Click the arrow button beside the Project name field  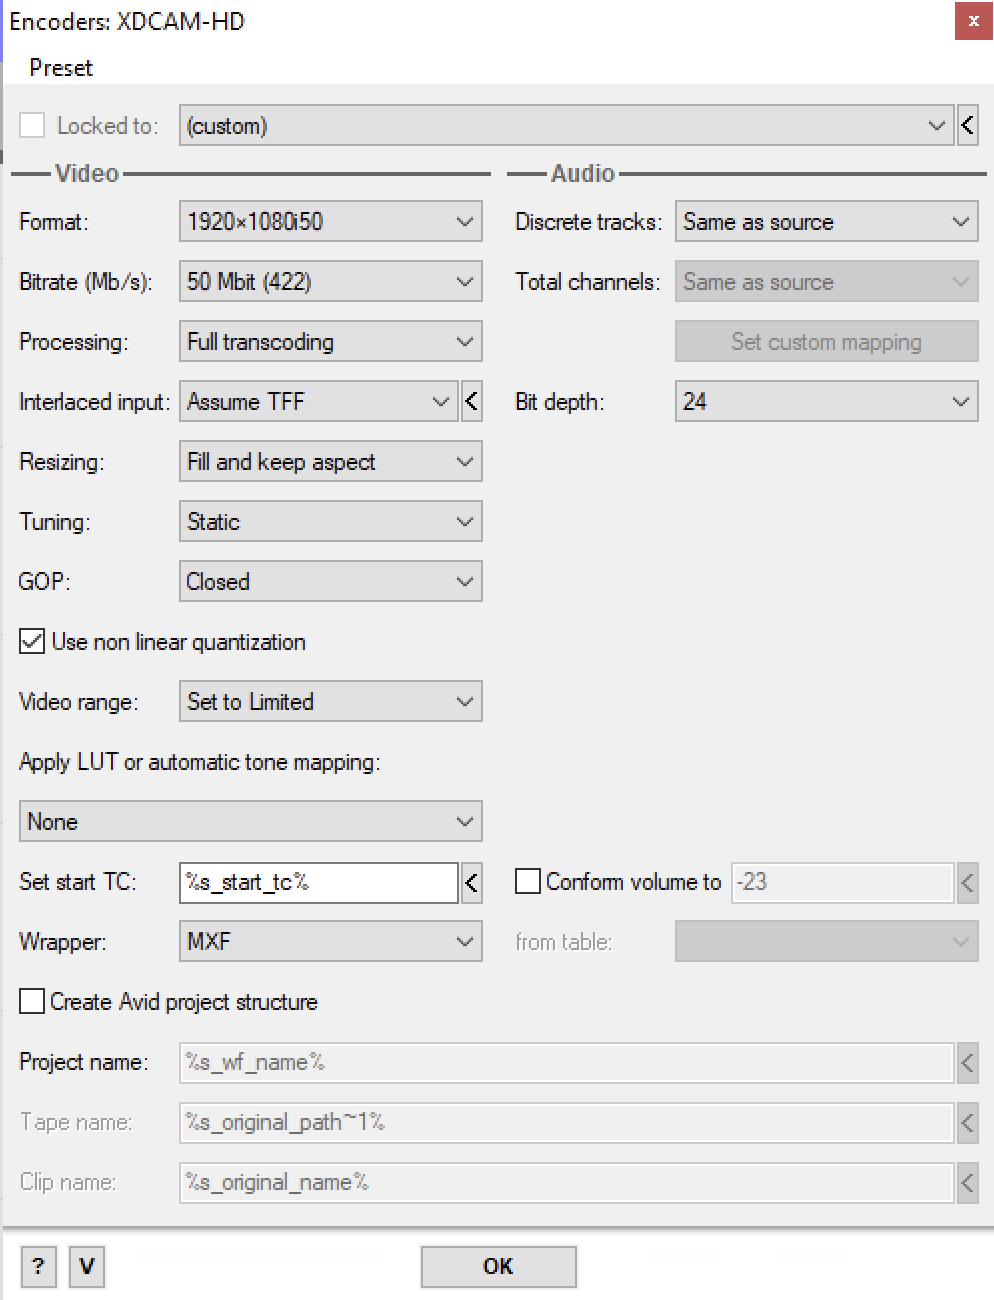pyautogui.click(x=967, y=1062)
